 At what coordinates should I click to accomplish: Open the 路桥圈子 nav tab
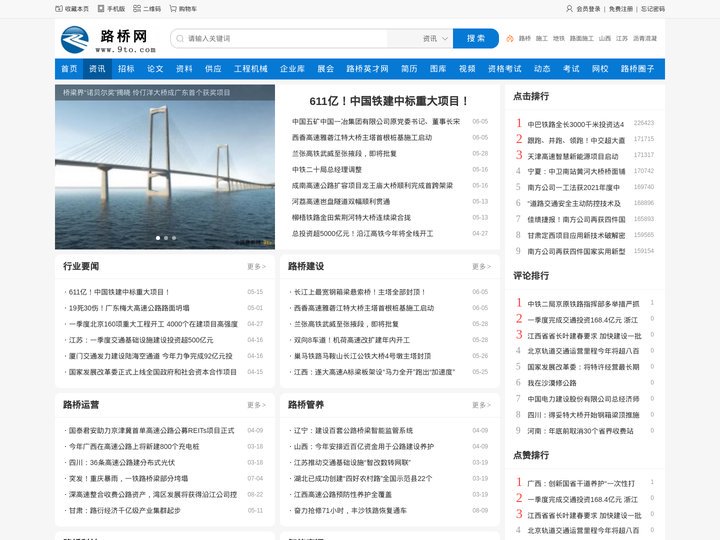pos(637,69)
